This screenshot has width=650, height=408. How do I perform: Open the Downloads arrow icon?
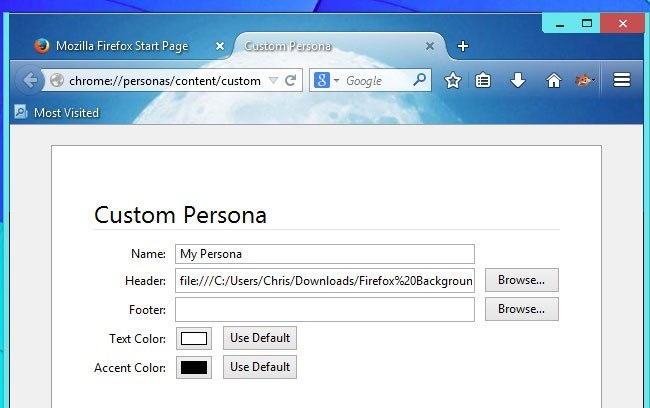tap(518, 80)
